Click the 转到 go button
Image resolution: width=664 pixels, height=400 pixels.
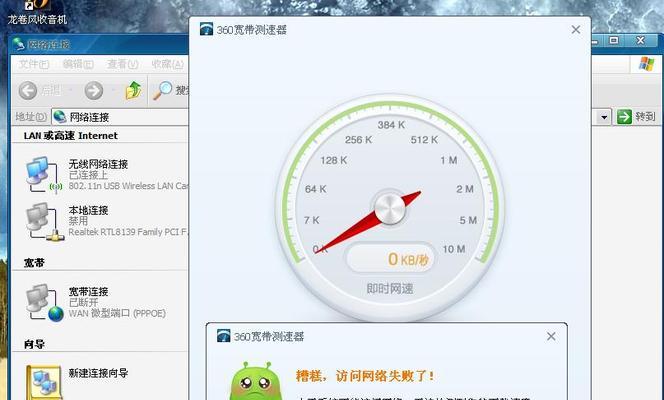(636, 116)
